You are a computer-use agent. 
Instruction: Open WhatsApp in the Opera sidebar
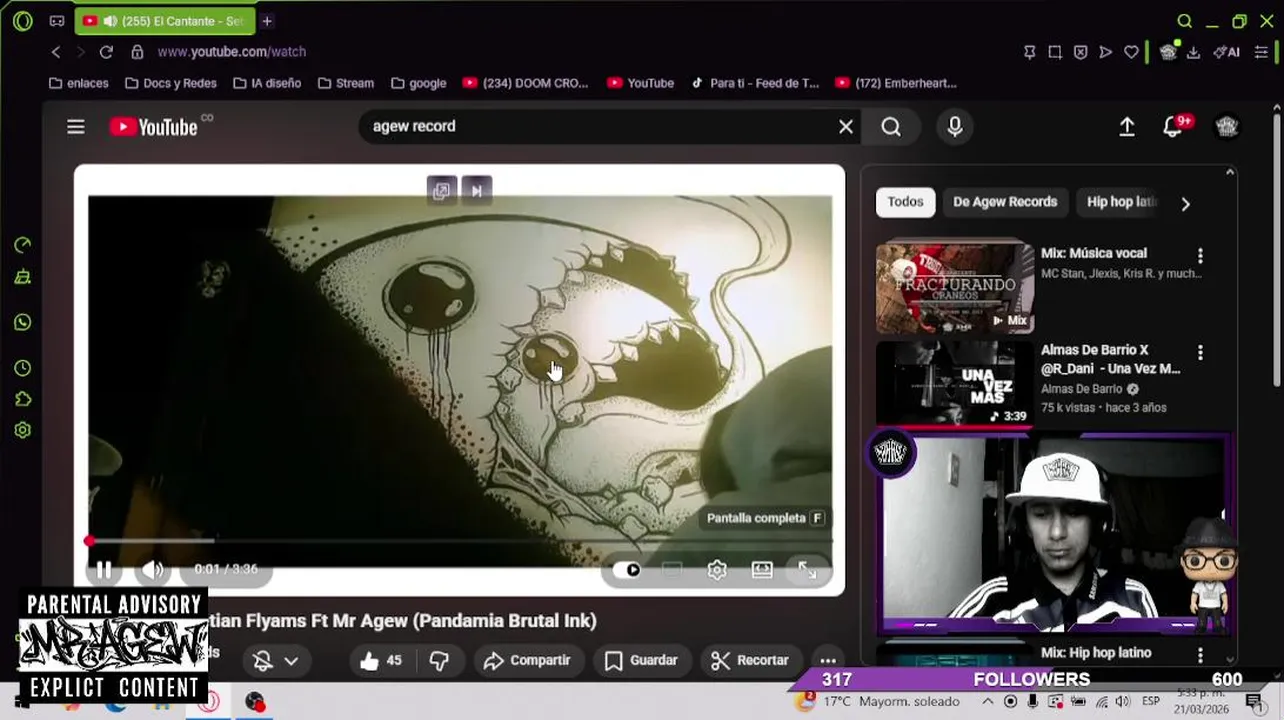click(x=23, y=322)
